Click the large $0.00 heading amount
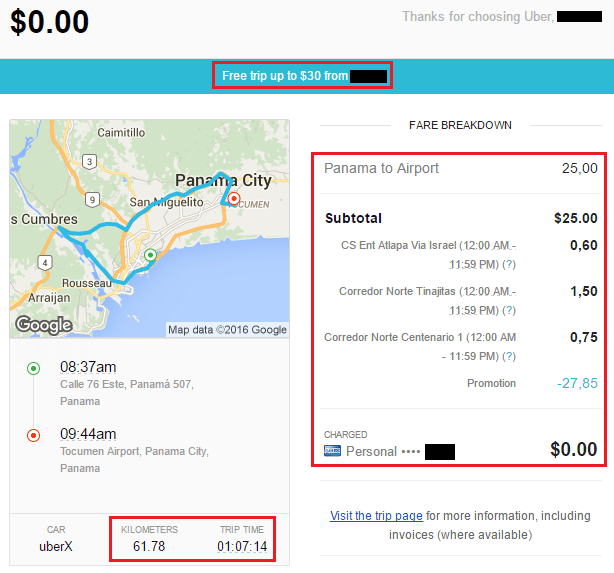 (x=50, y=22)
